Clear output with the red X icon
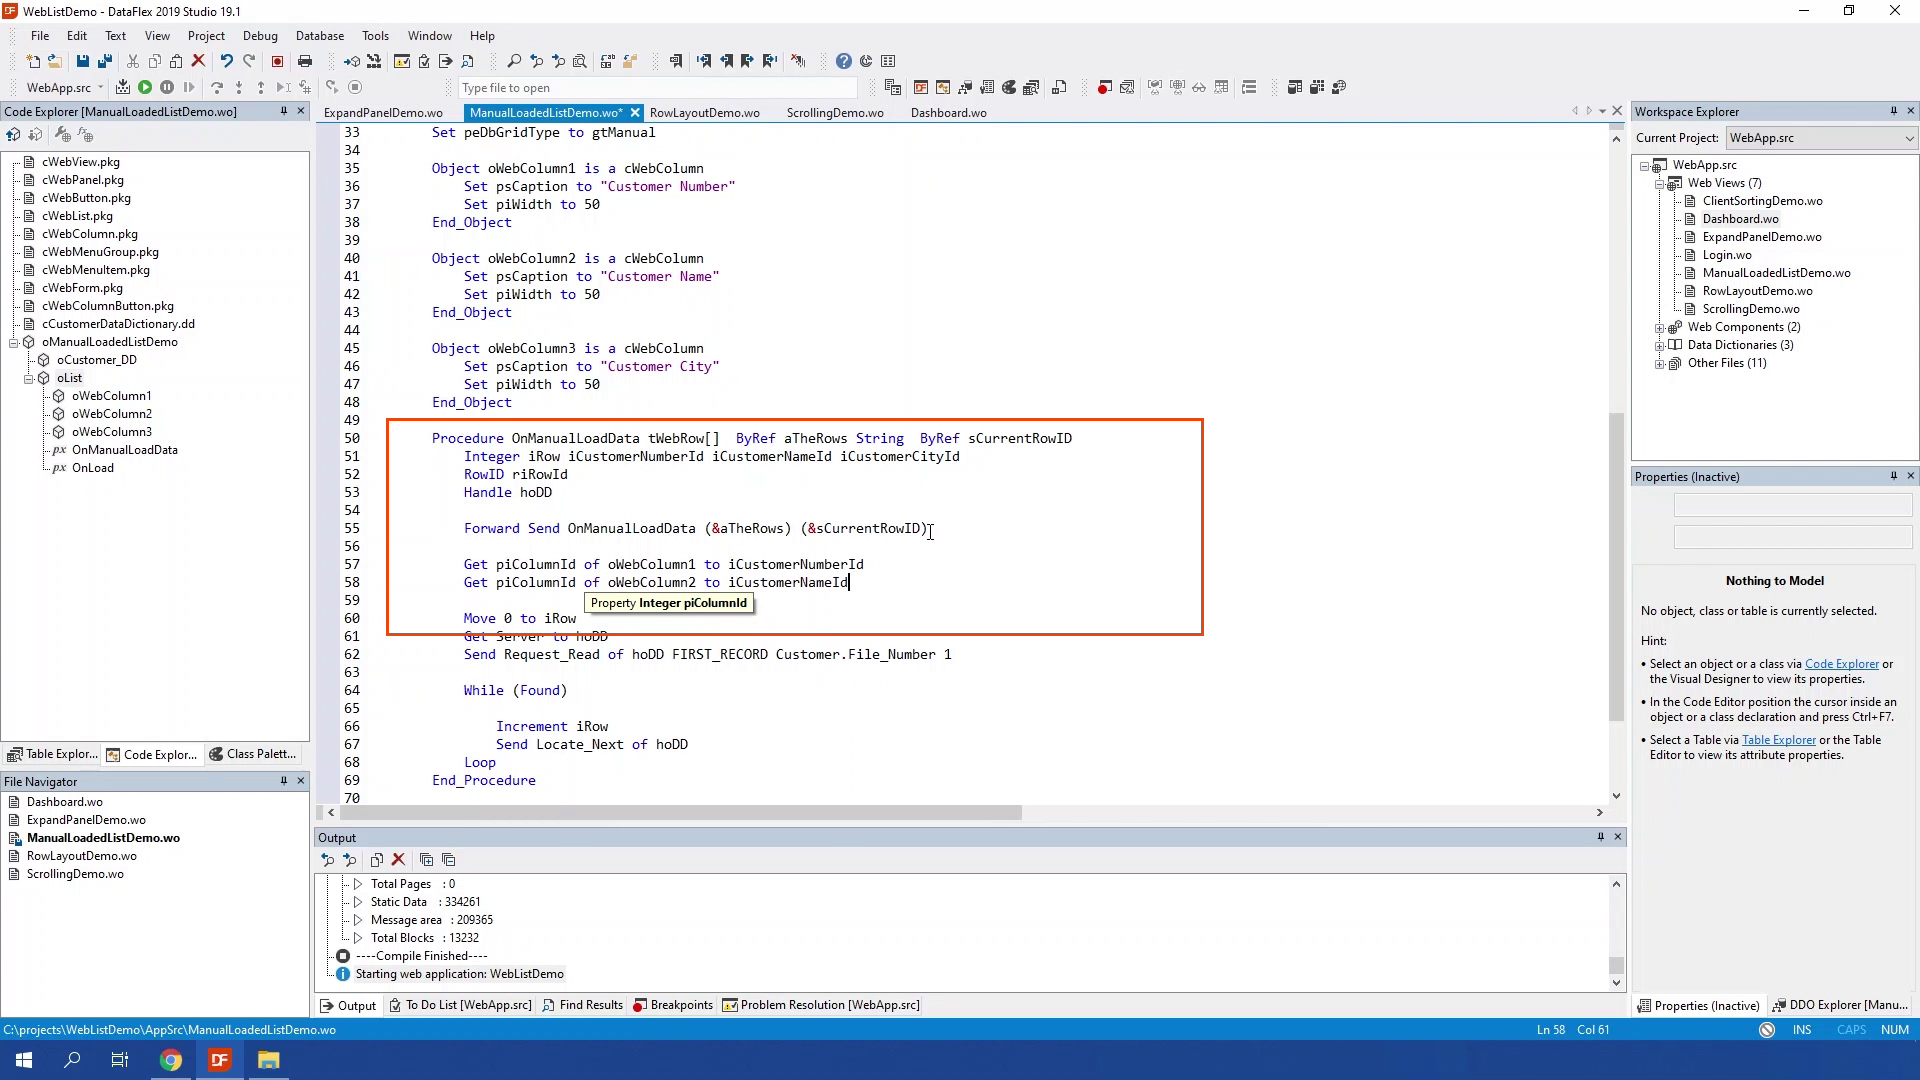This screenshot has width=1920, height=1080. 398,860
